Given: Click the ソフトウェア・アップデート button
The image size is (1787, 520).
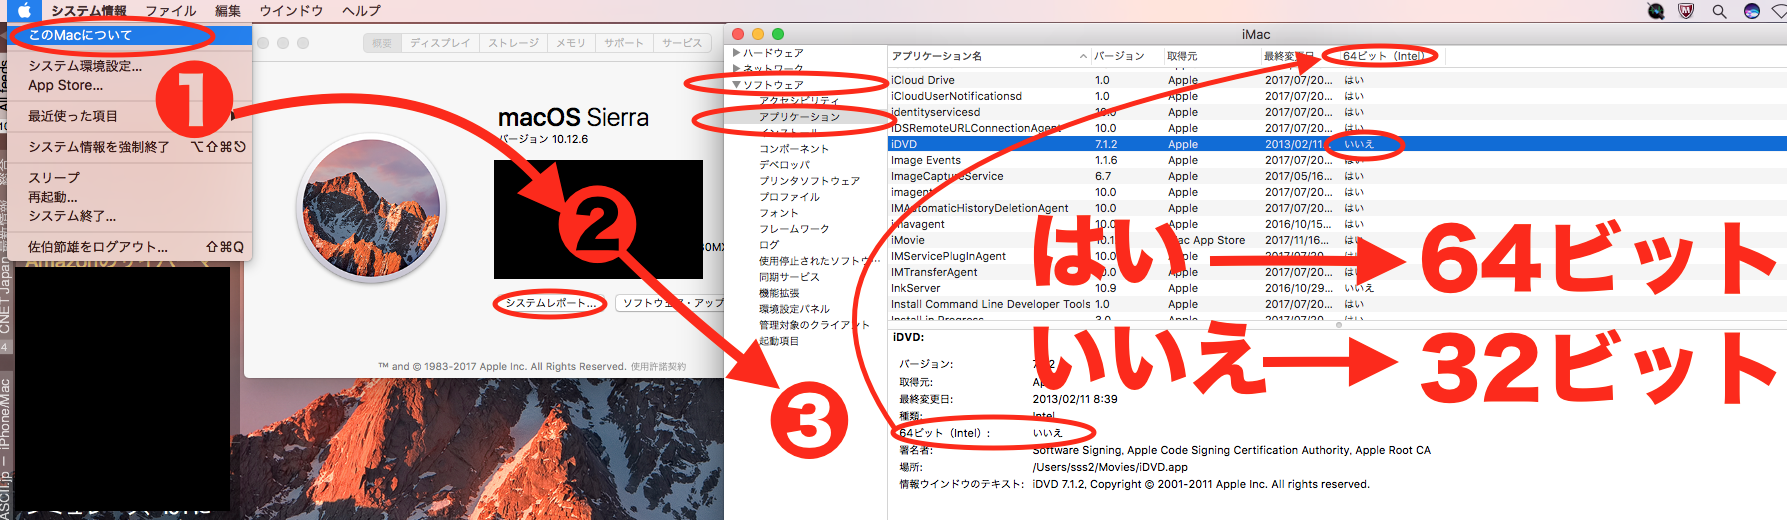Looking at the screenshot, I should [670, 303].
